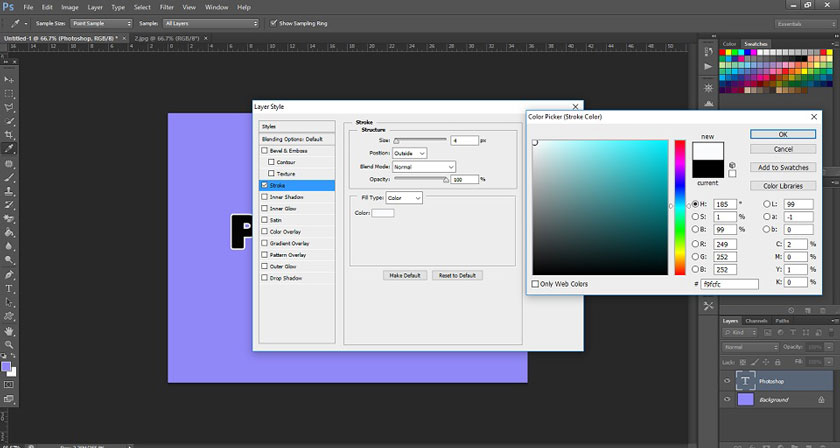Screen dimensions: 840x448
Task: Check Only Web Colors option
Action: (535, 284)
